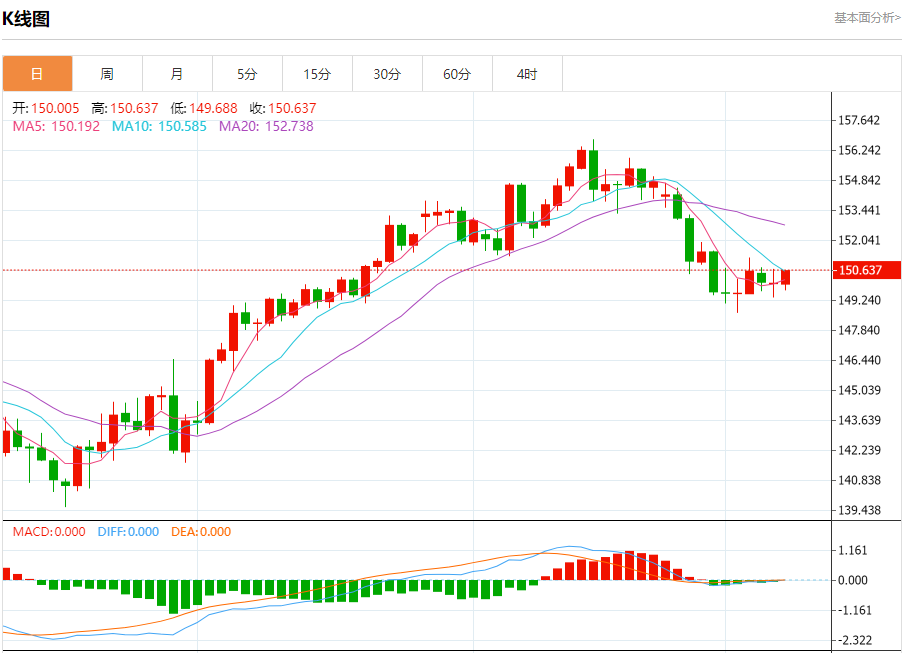Open the 4时 interval tab
This screenshot has height=653, width=907.
pos(527,73)
